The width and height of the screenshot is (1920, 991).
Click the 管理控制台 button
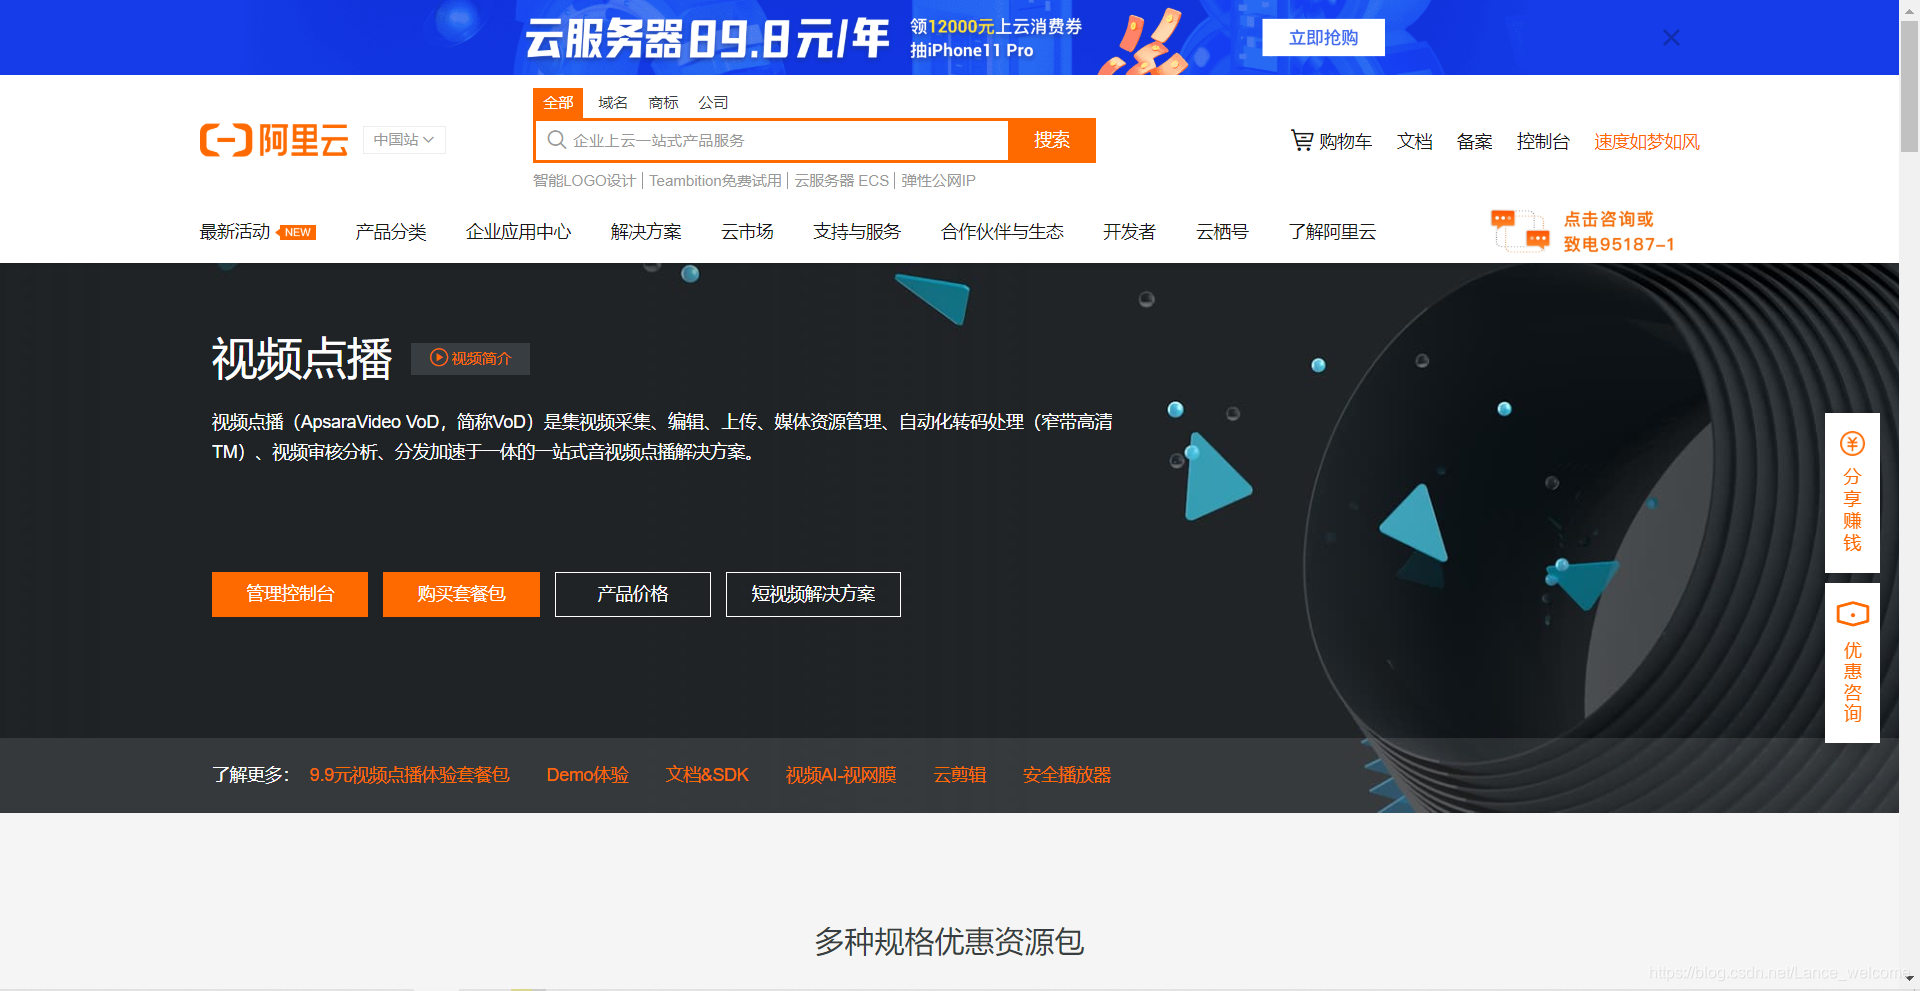(x=290, y=594)
